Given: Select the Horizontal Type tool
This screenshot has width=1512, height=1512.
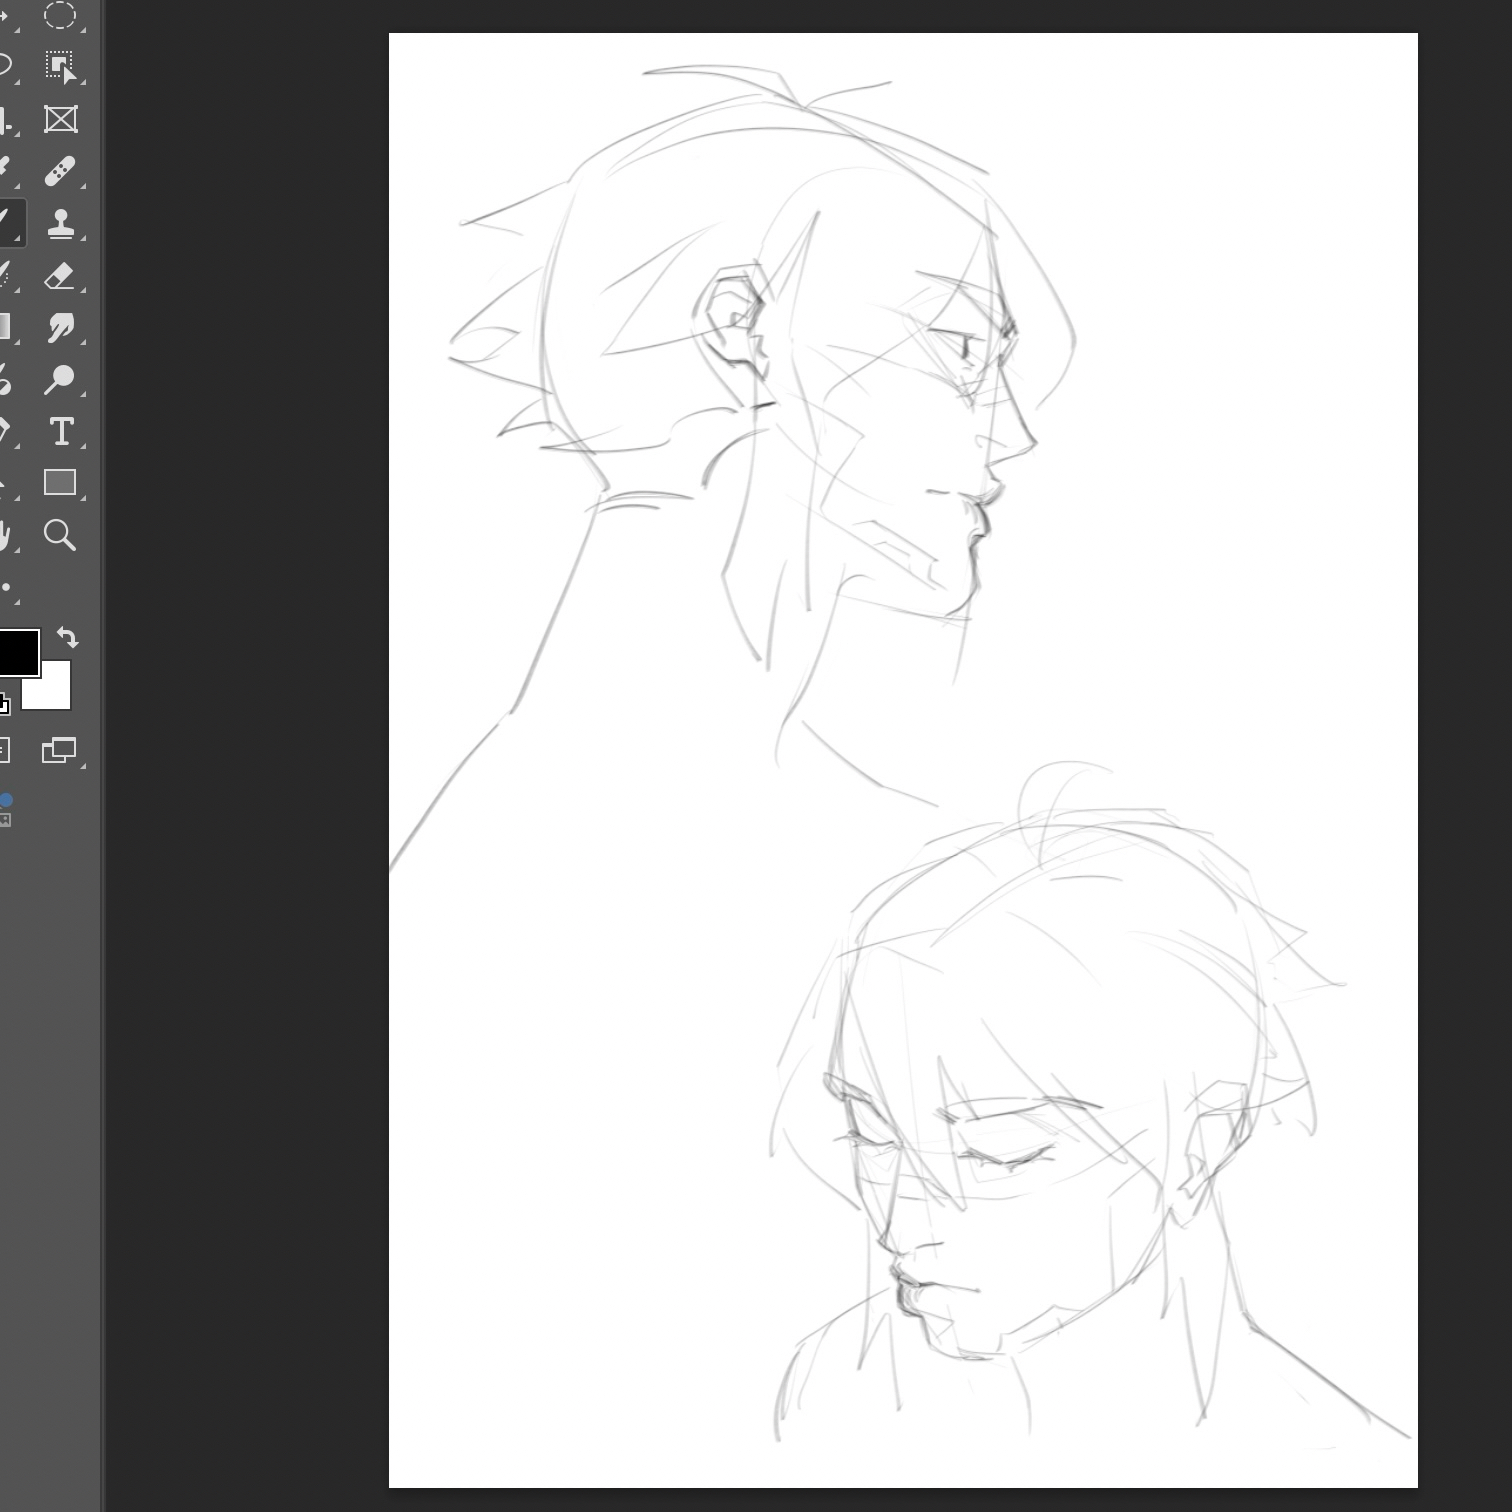Looking at the screenshot, I should coord(60,431).
